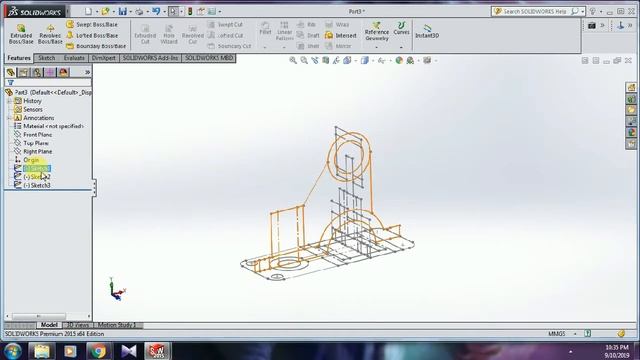The image size is (640, 360).
Task: Choose the Swept Boss/Base tool
Action: [92, 24]
